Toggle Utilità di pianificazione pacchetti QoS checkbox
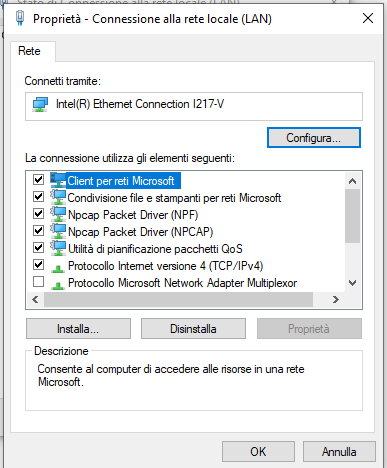 (38, 248)
